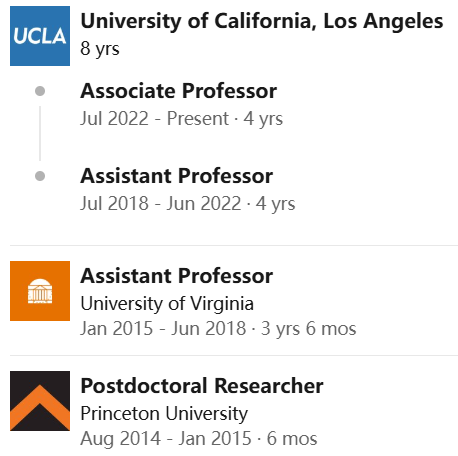
Task: Click divider line above Princeton entry
Action: tap(234, 355)
